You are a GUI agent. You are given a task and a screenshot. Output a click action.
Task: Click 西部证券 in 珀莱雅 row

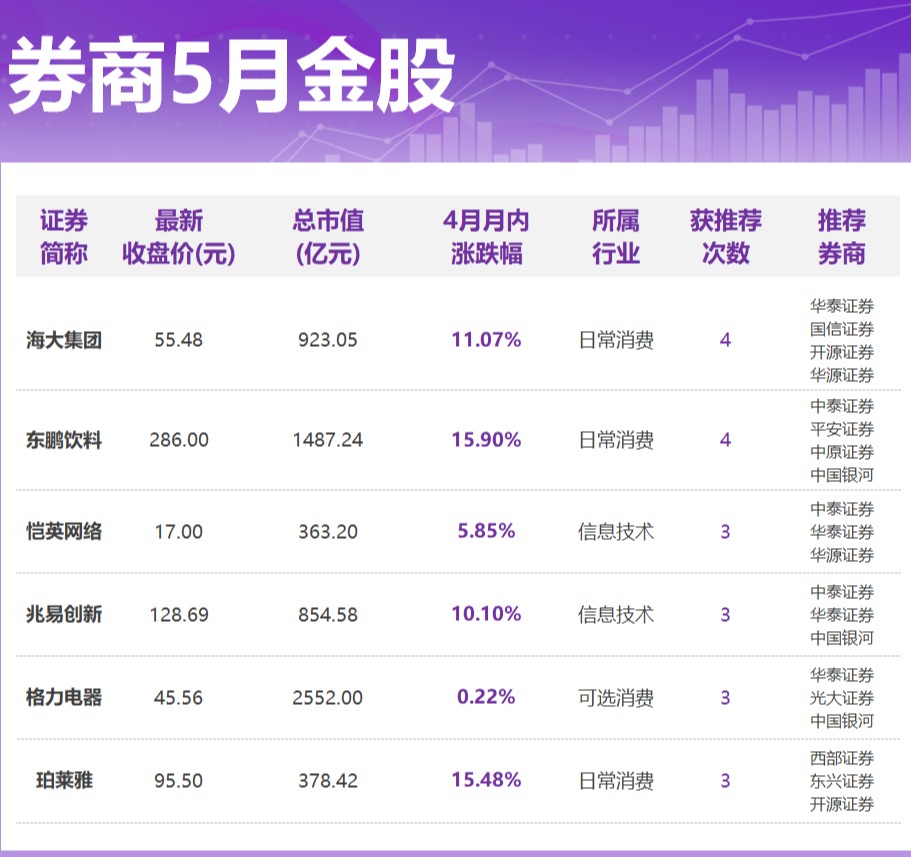[x=842, y=758]
